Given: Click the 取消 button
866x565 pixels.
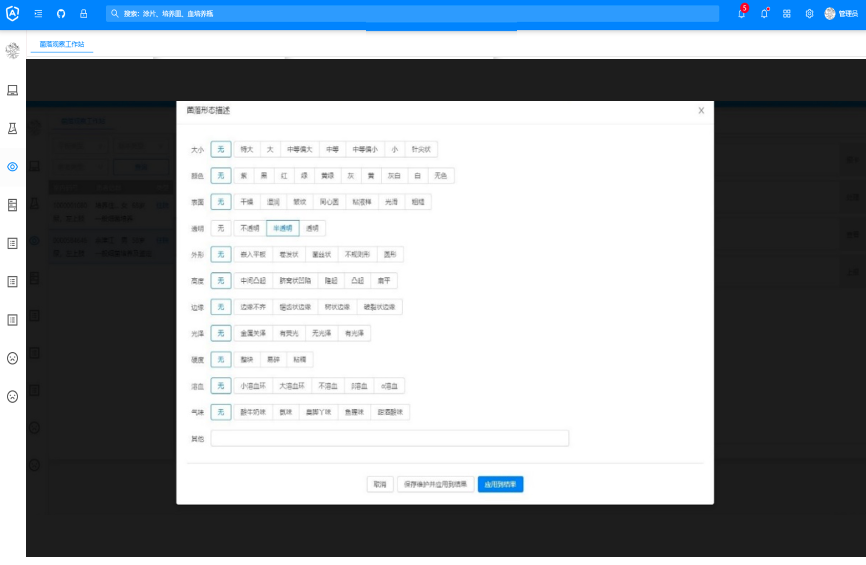Looking at the screenshot, I should (379, 484).
